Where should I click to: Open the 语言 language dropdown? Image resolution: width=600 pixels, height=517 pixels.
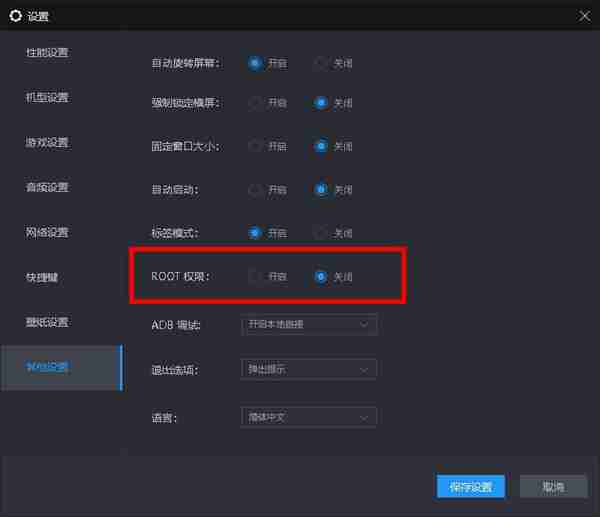click(x=309, y=416)
